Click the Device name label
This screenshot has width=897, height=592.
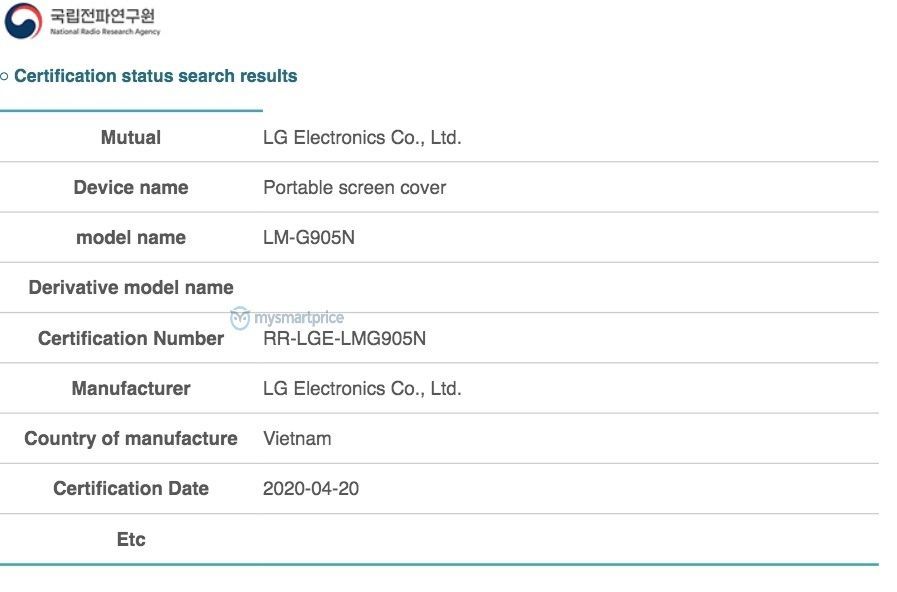[x=130, y=188]
